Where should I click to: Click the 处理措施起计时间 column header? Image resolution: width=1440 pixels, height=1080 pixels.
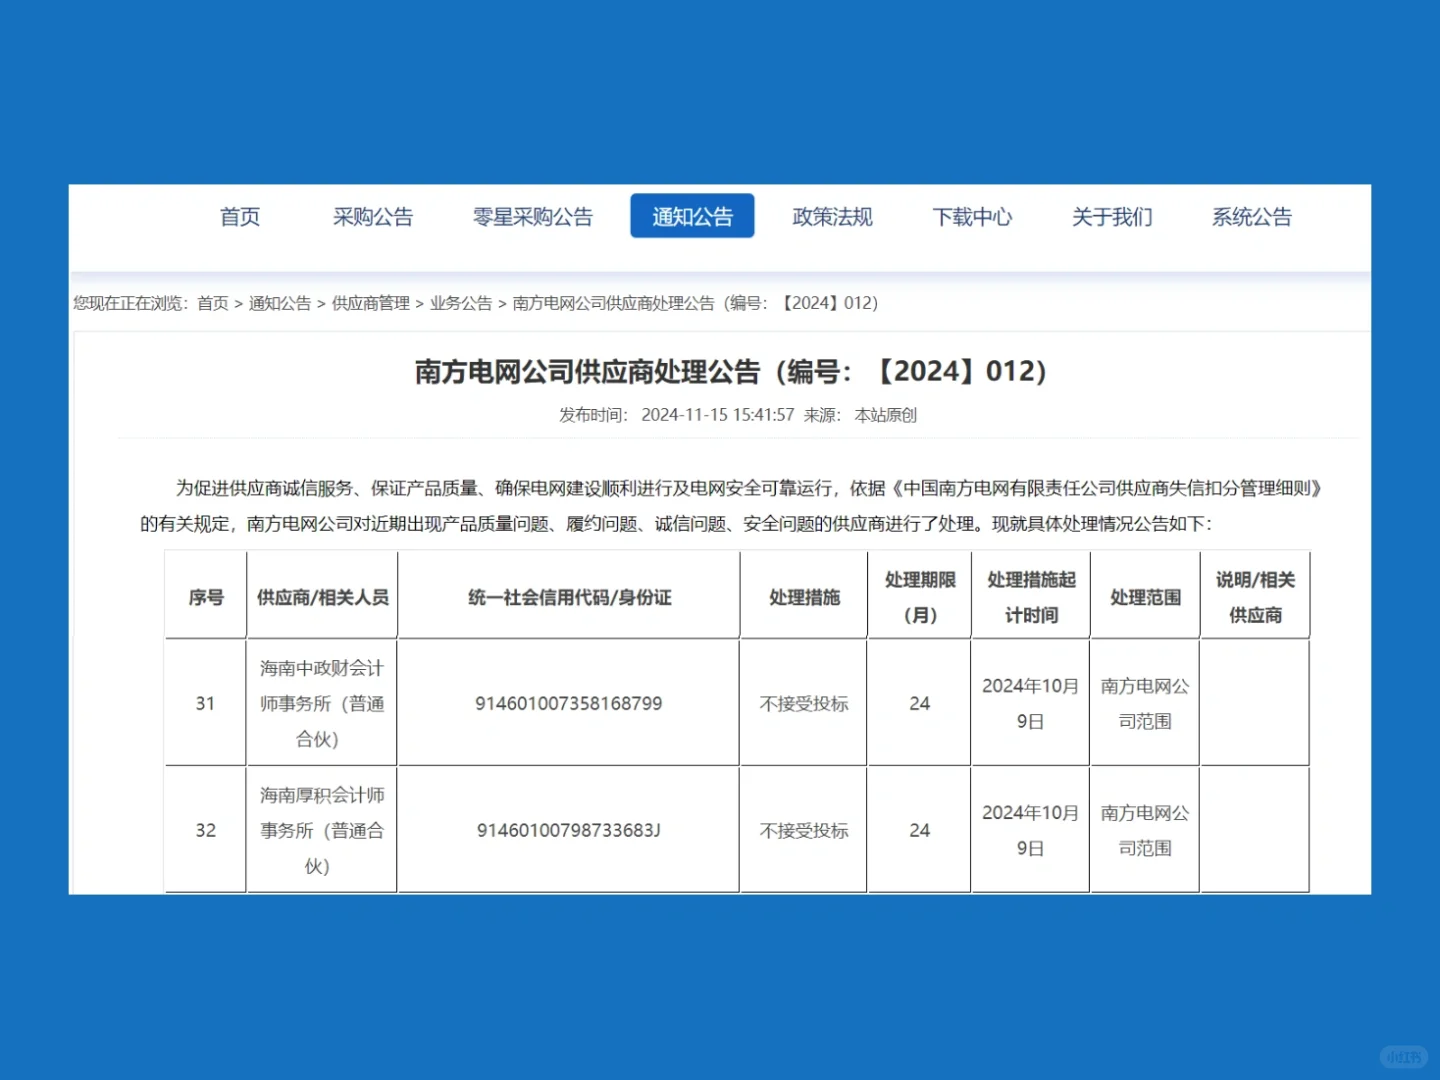(x=1031, y=597)
